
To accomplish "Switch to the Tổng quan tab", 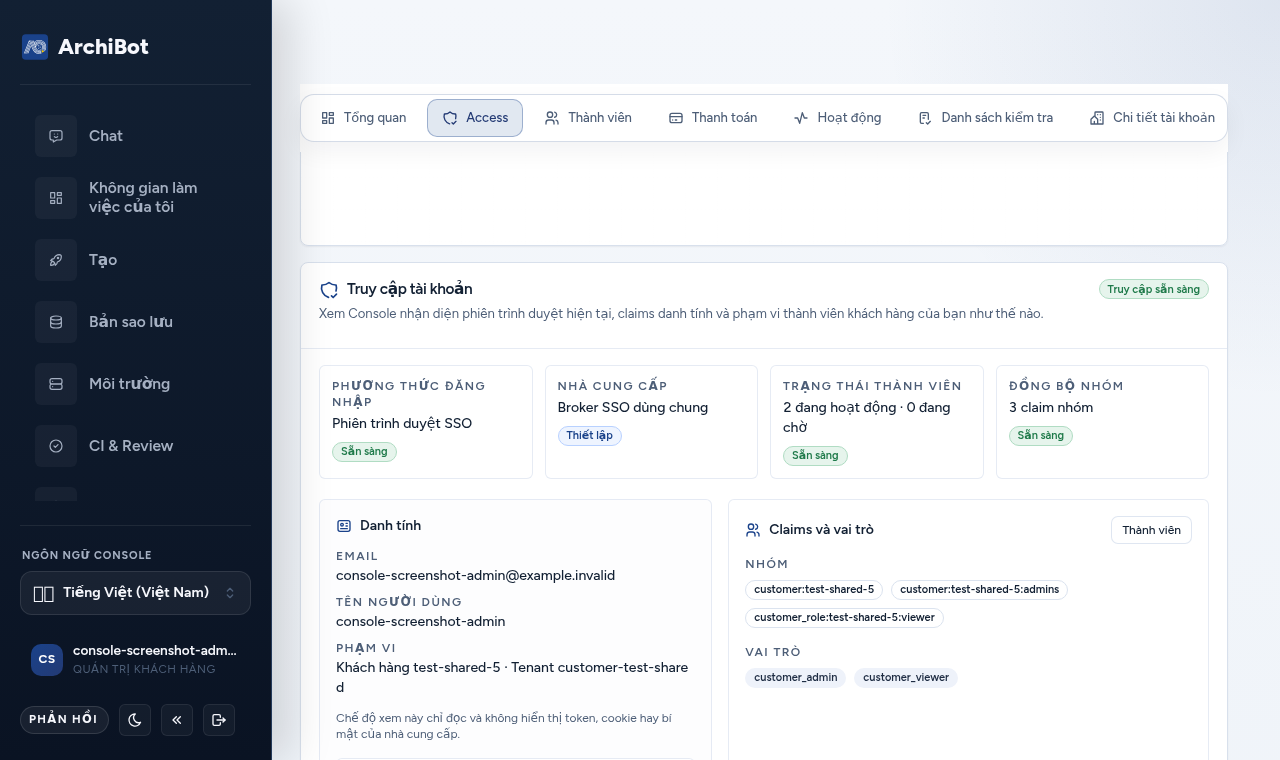I will [x=364, y=118].
